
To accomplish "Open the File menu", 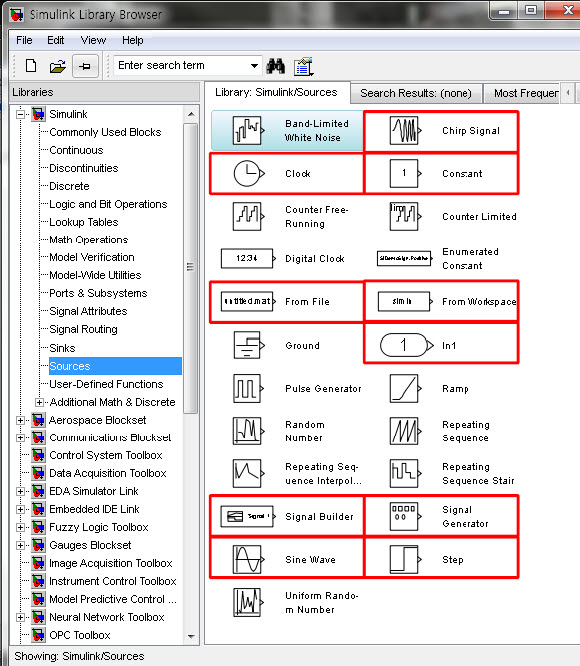I will 24,40.
